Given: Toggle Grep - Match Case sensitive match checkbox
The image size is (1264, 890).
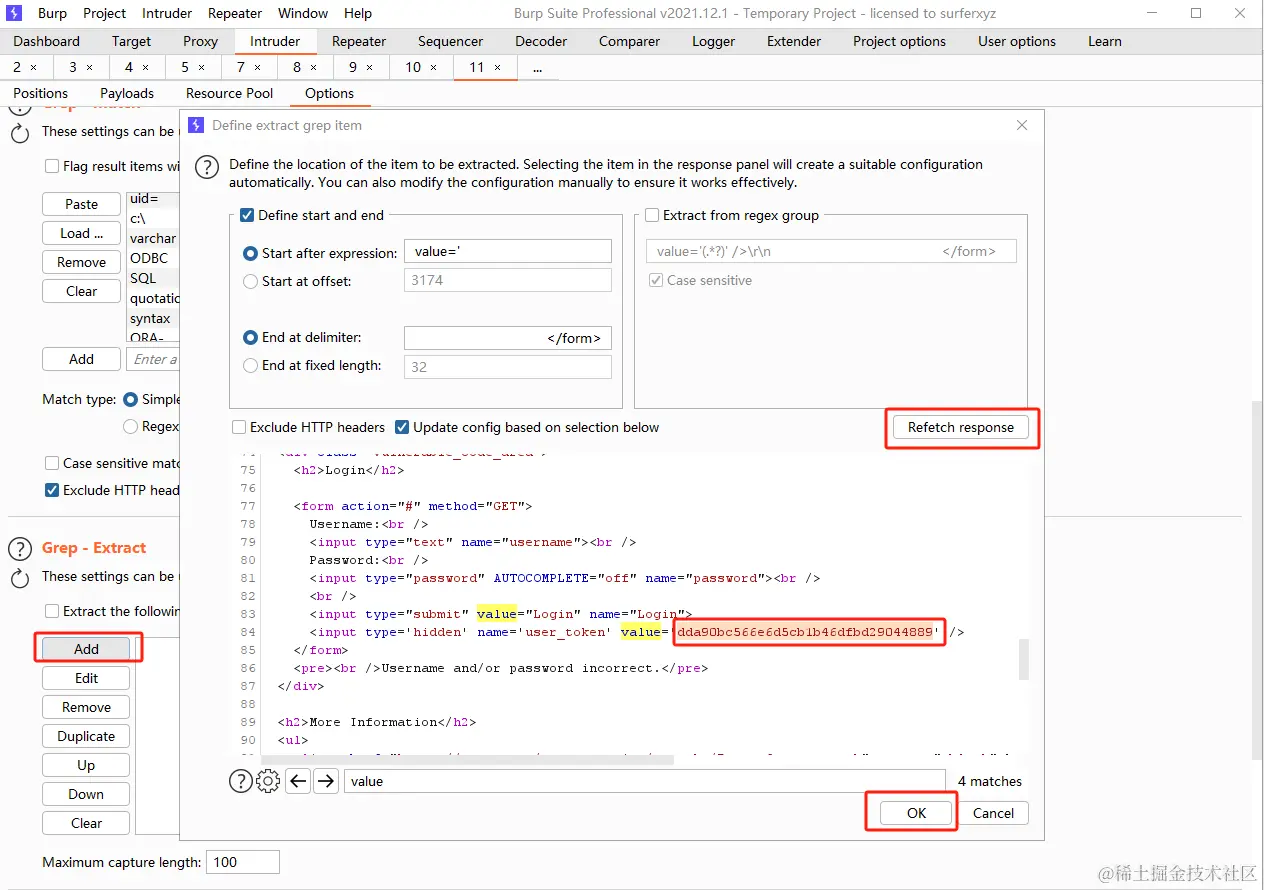Looking at the screenshot, I should (x=52, y=463).
